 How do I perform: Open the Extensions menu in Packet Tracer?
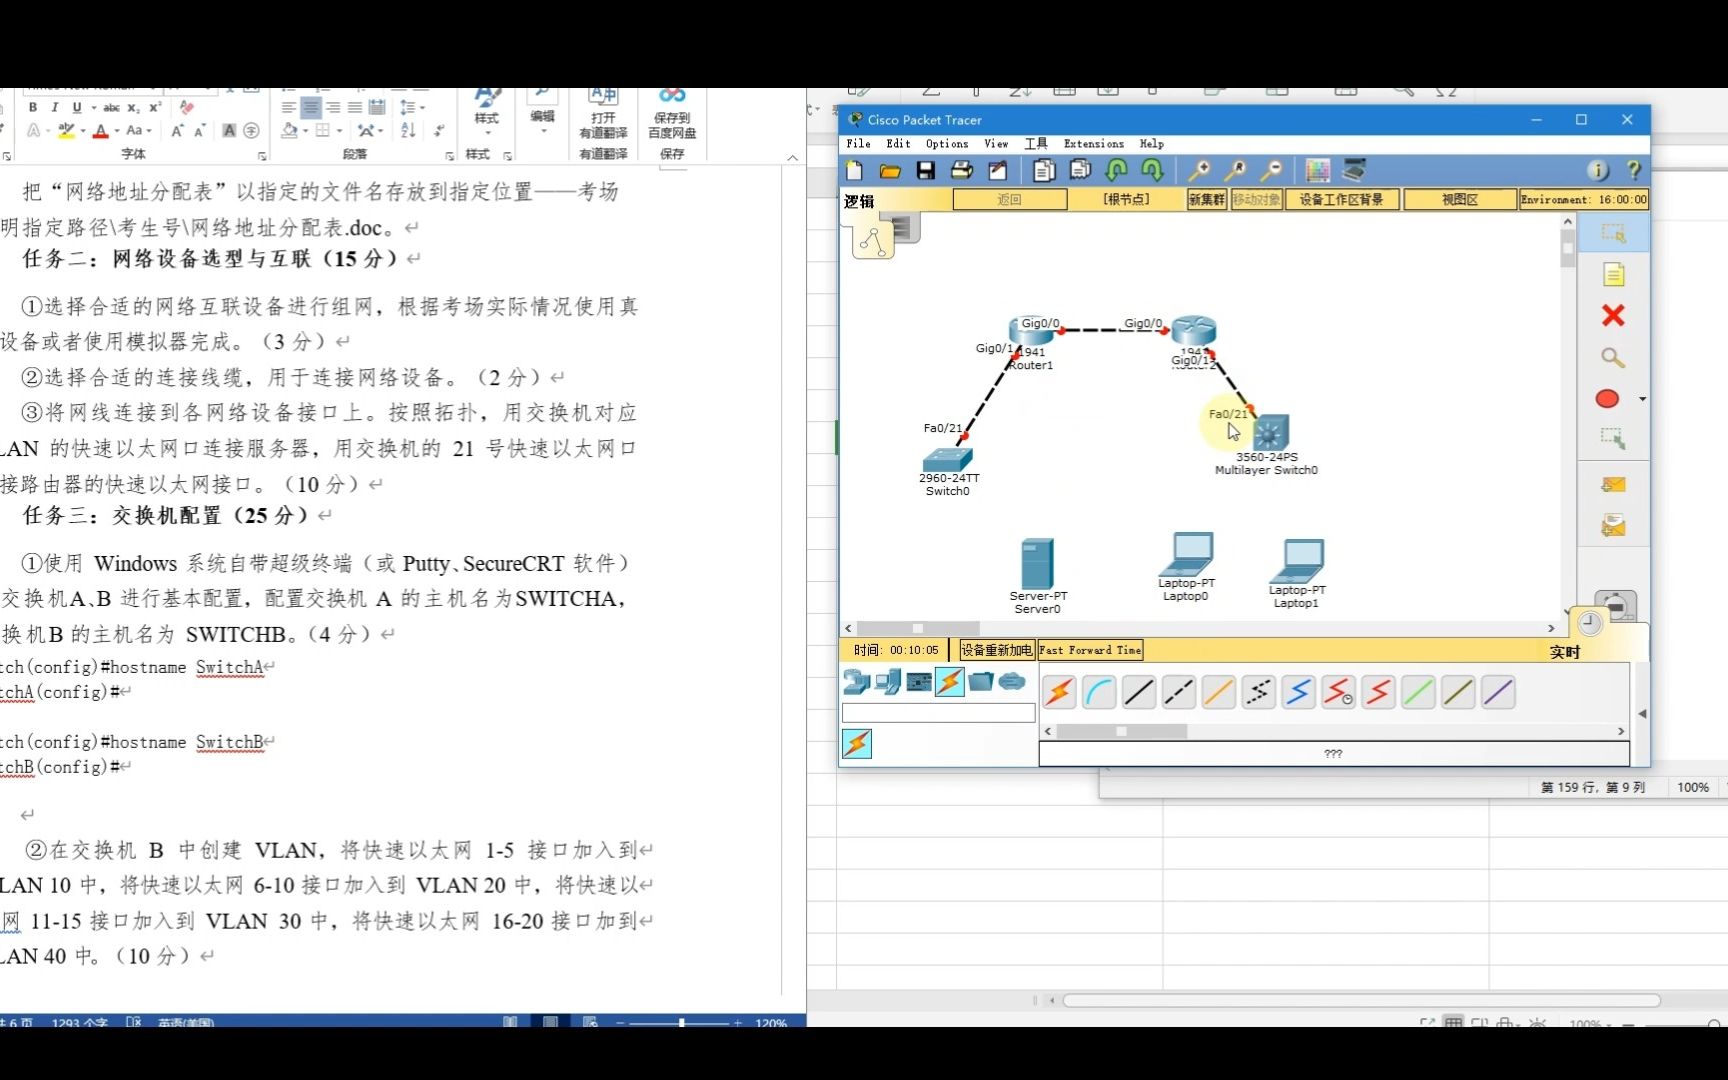[x=1095, y=143]
